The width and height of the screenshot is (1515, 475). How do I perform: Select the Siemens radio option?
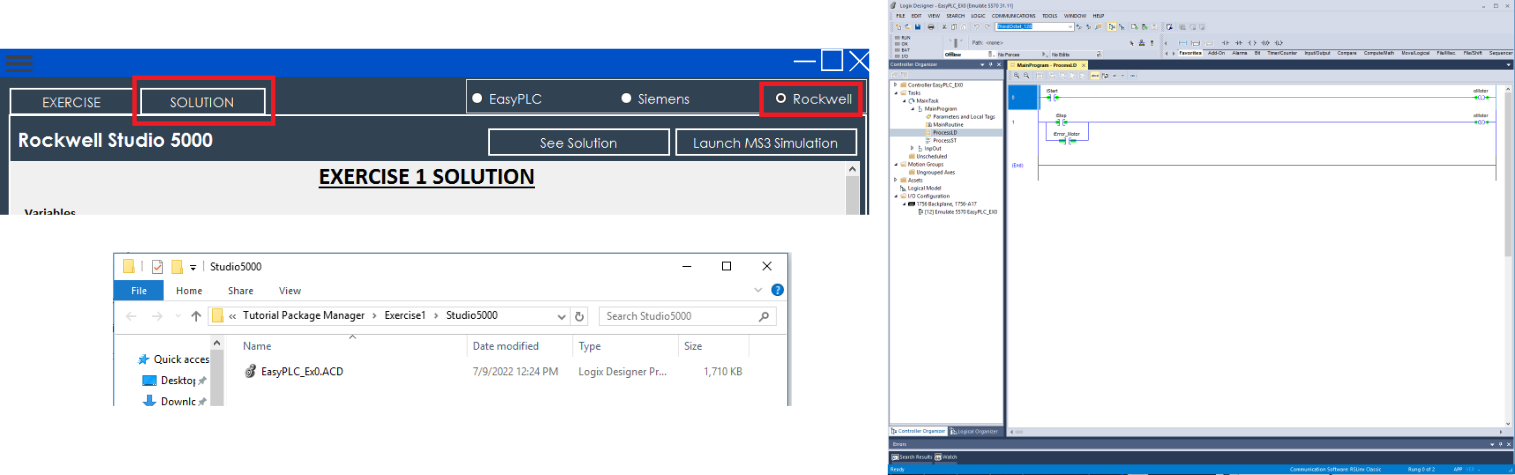655,99
